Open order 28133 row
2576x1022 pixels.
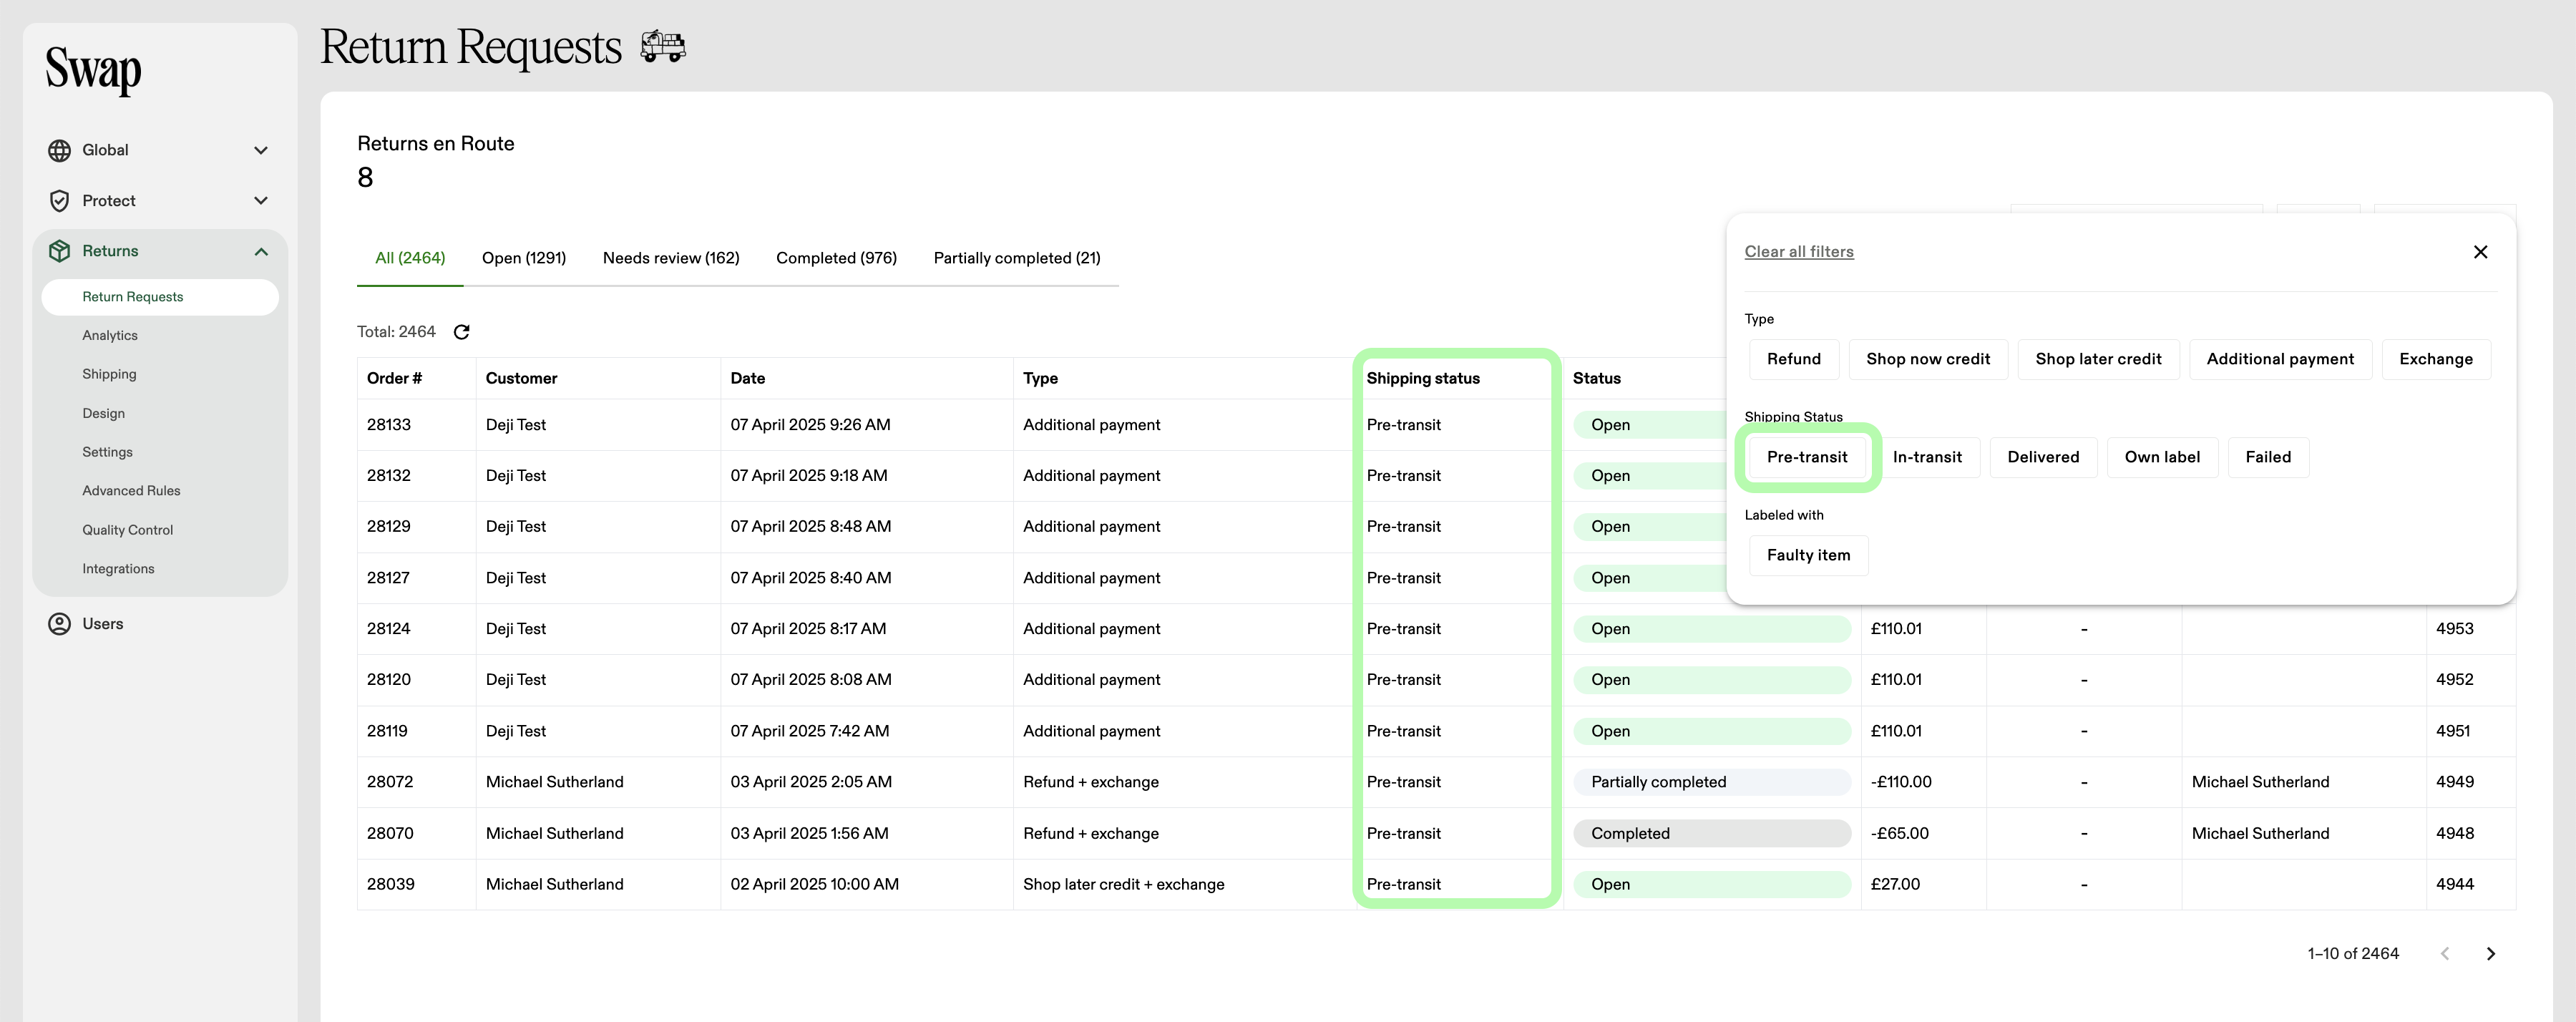1436,425
